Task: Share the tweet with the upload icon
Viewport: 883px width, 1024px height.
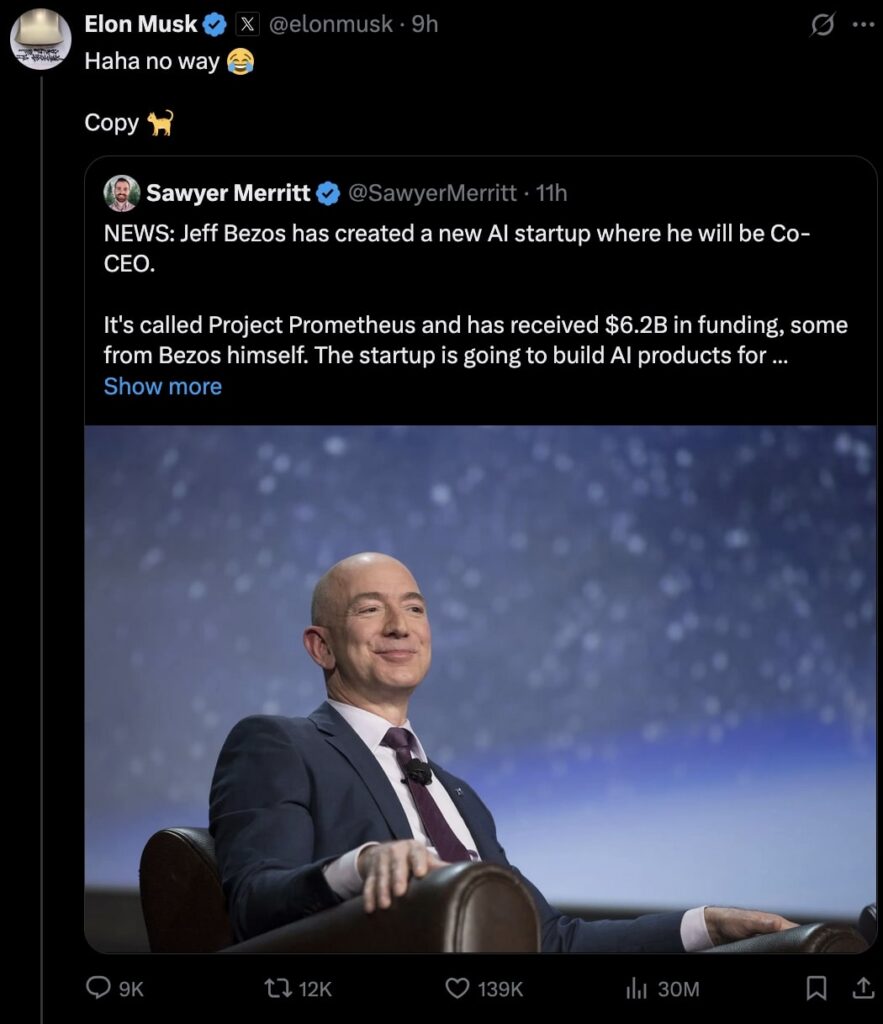Action: point(862,988)
